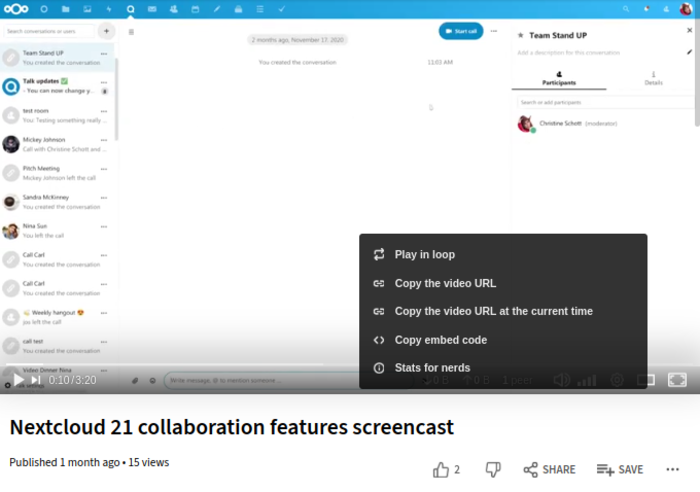This screenshot has height=492, width=700.
Task: Open the contacts menu icon in Nextcloud header
Action: tap(666, 9)
